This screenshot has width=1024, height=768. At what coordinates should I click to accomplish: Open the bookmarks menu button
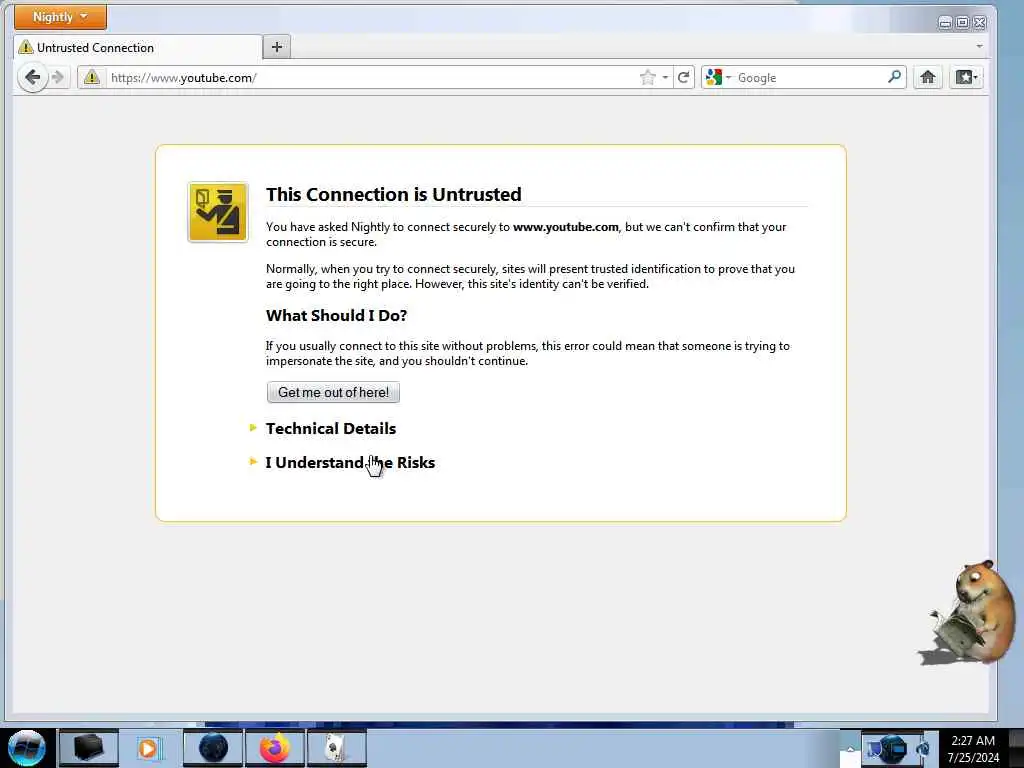pyautogui.click(x=966, y=78)
